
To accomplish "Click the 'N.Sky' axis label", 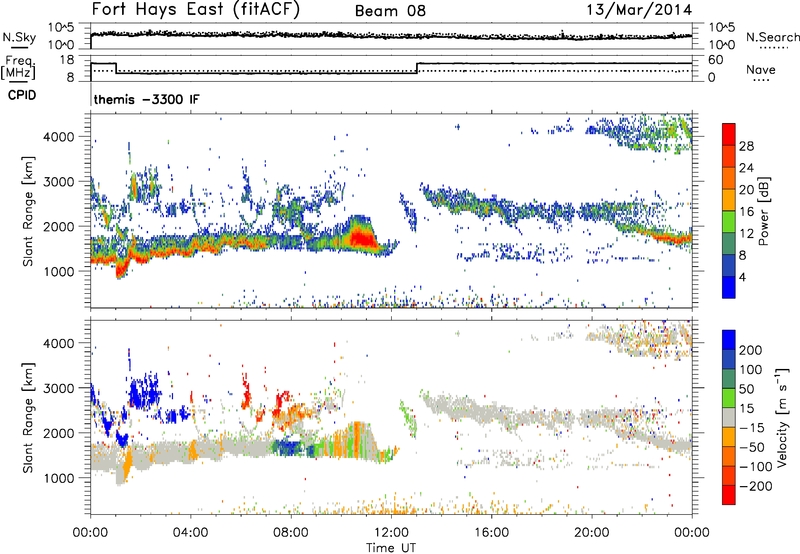I will (19, 37).
